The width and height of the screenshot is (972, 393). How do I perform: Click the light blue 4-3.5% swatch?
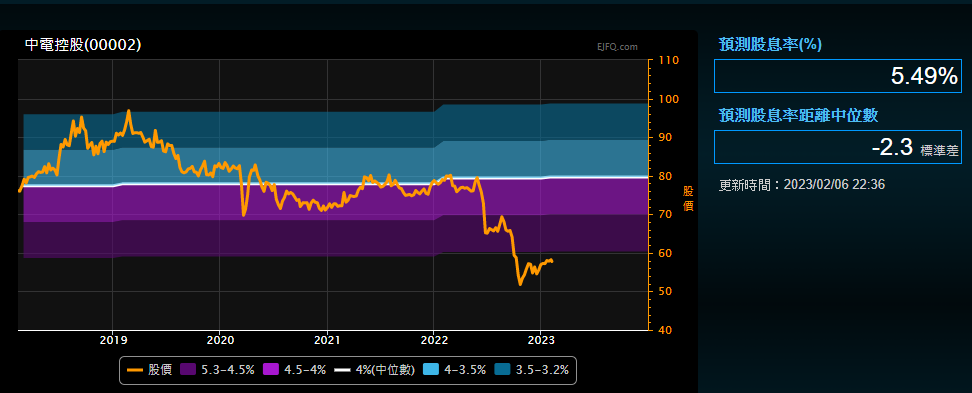[x=431, y=370]
